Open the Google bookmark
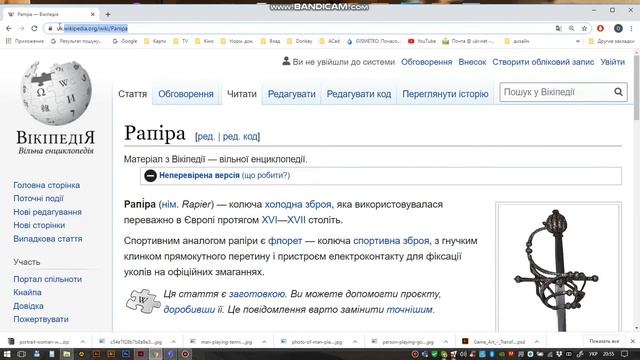This screenshot has height=360, width=640. coord(125,41)
